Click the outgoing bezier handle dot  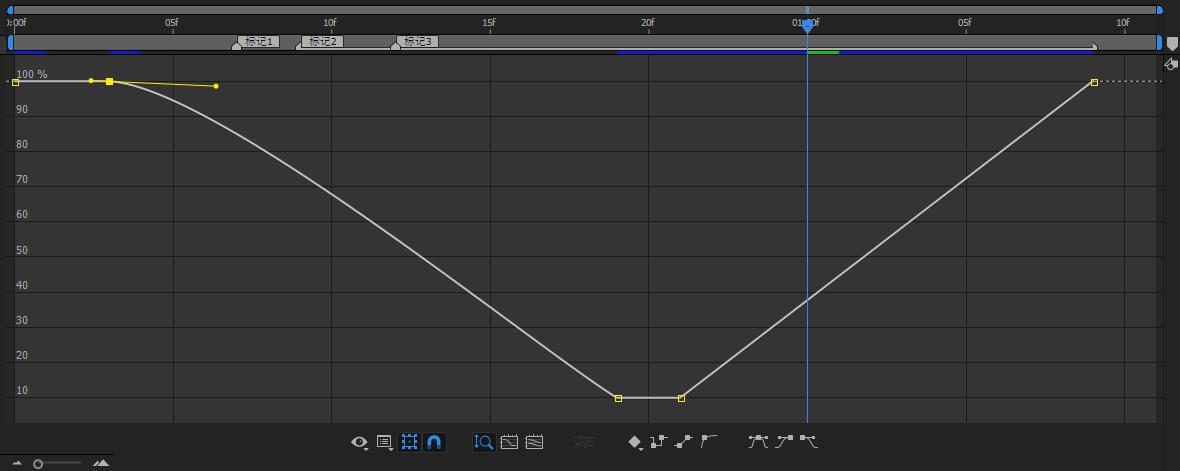click(216, 87)
